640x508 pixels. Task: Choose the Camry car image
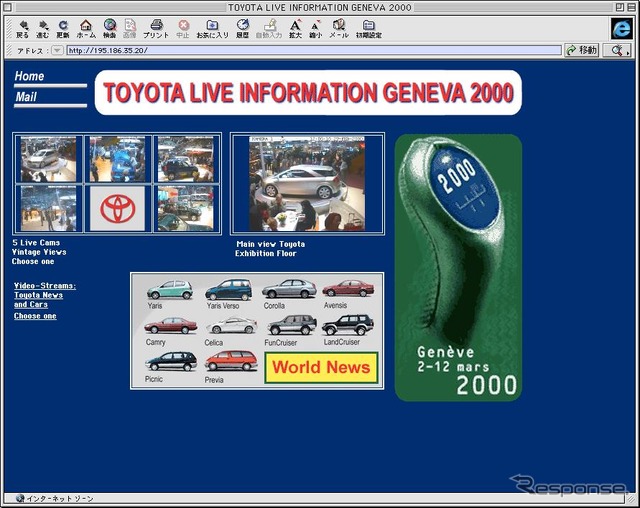pyautogui.click(x=171, y=326)
